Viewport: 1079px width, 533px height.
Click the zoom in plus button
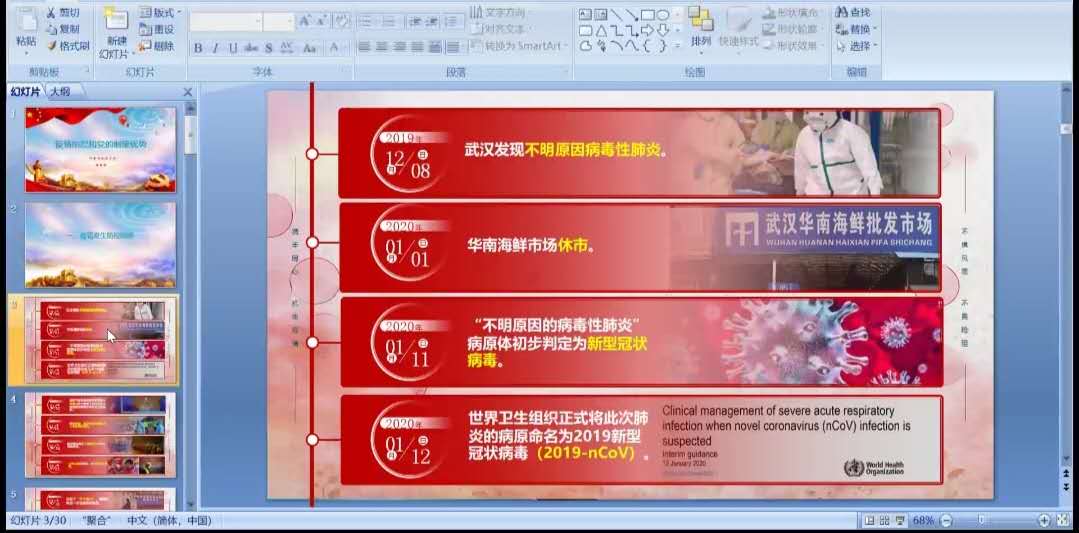[1044, 521]
